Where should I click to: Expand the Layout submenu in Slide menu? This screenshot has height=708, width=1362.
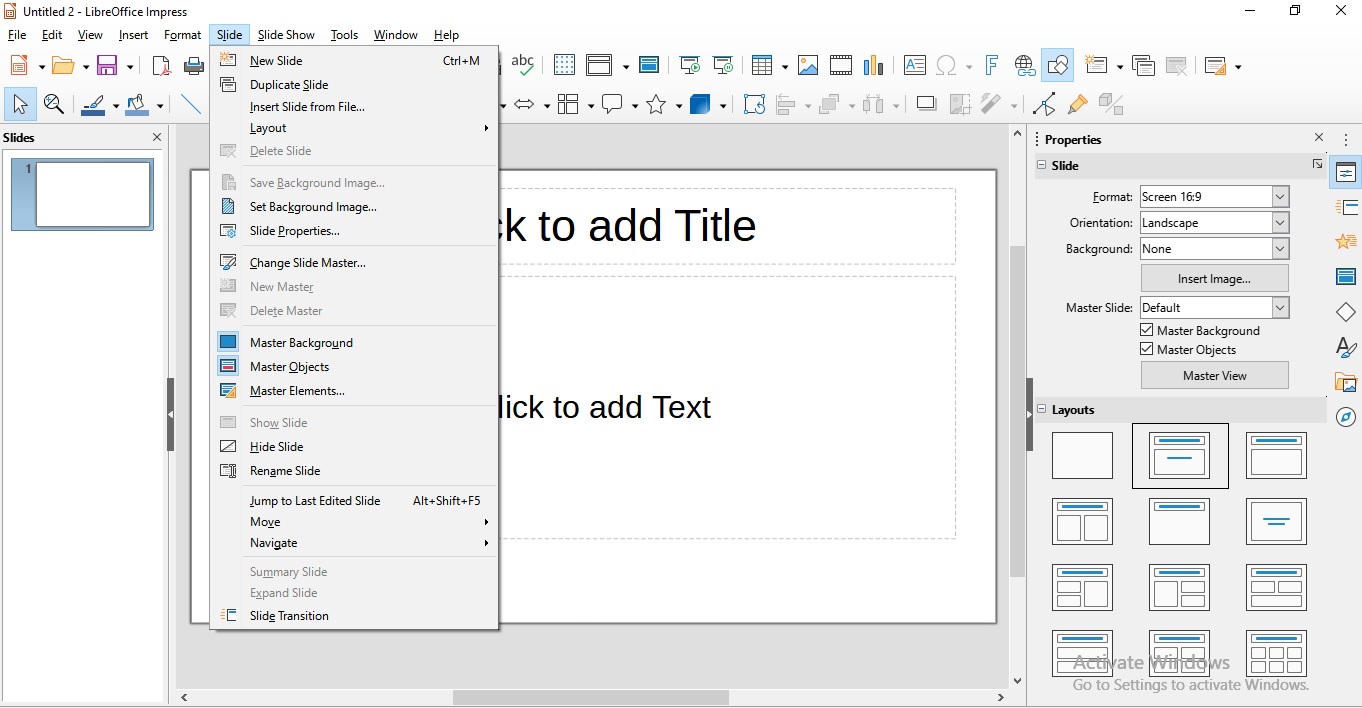(x=354, y=128)
